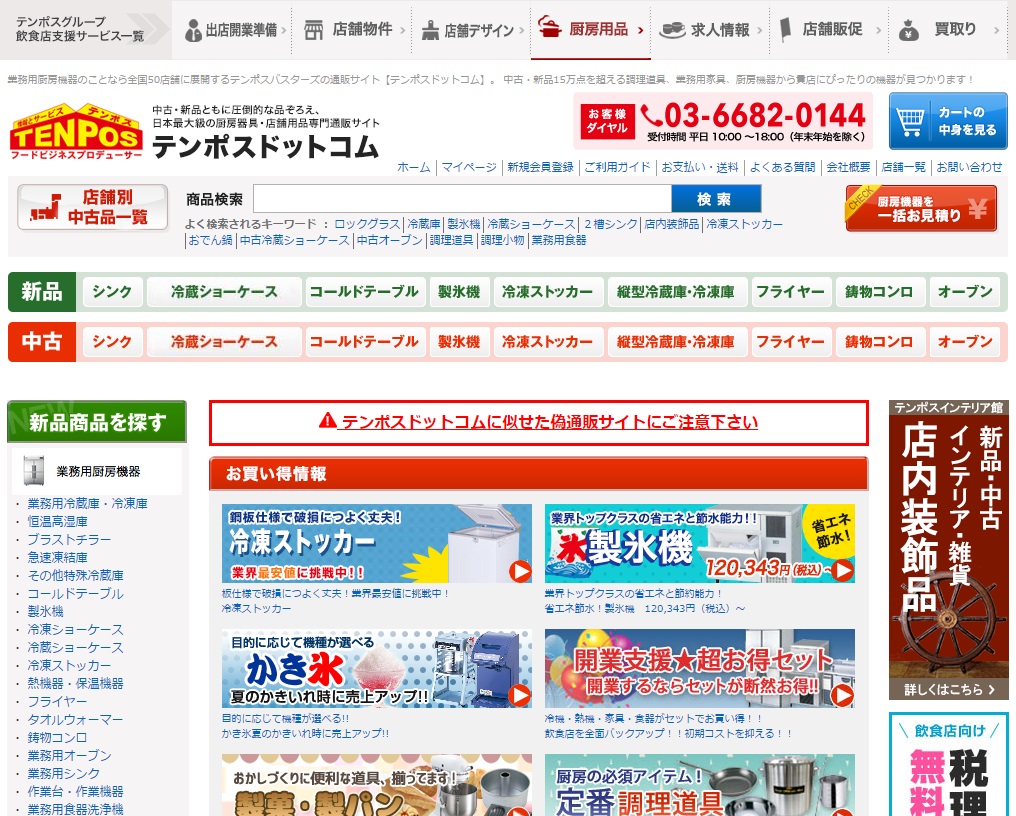This screenshot has width=1016, height=816.
Task: Click the 店内装飾品 keyword link
Action: [671, 224]
